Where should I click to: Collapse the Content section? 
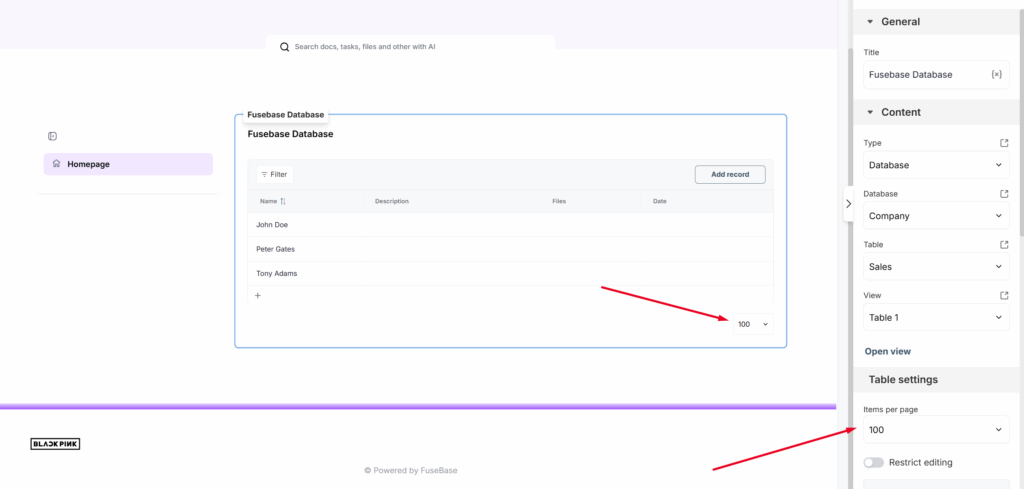pos(870,112)
